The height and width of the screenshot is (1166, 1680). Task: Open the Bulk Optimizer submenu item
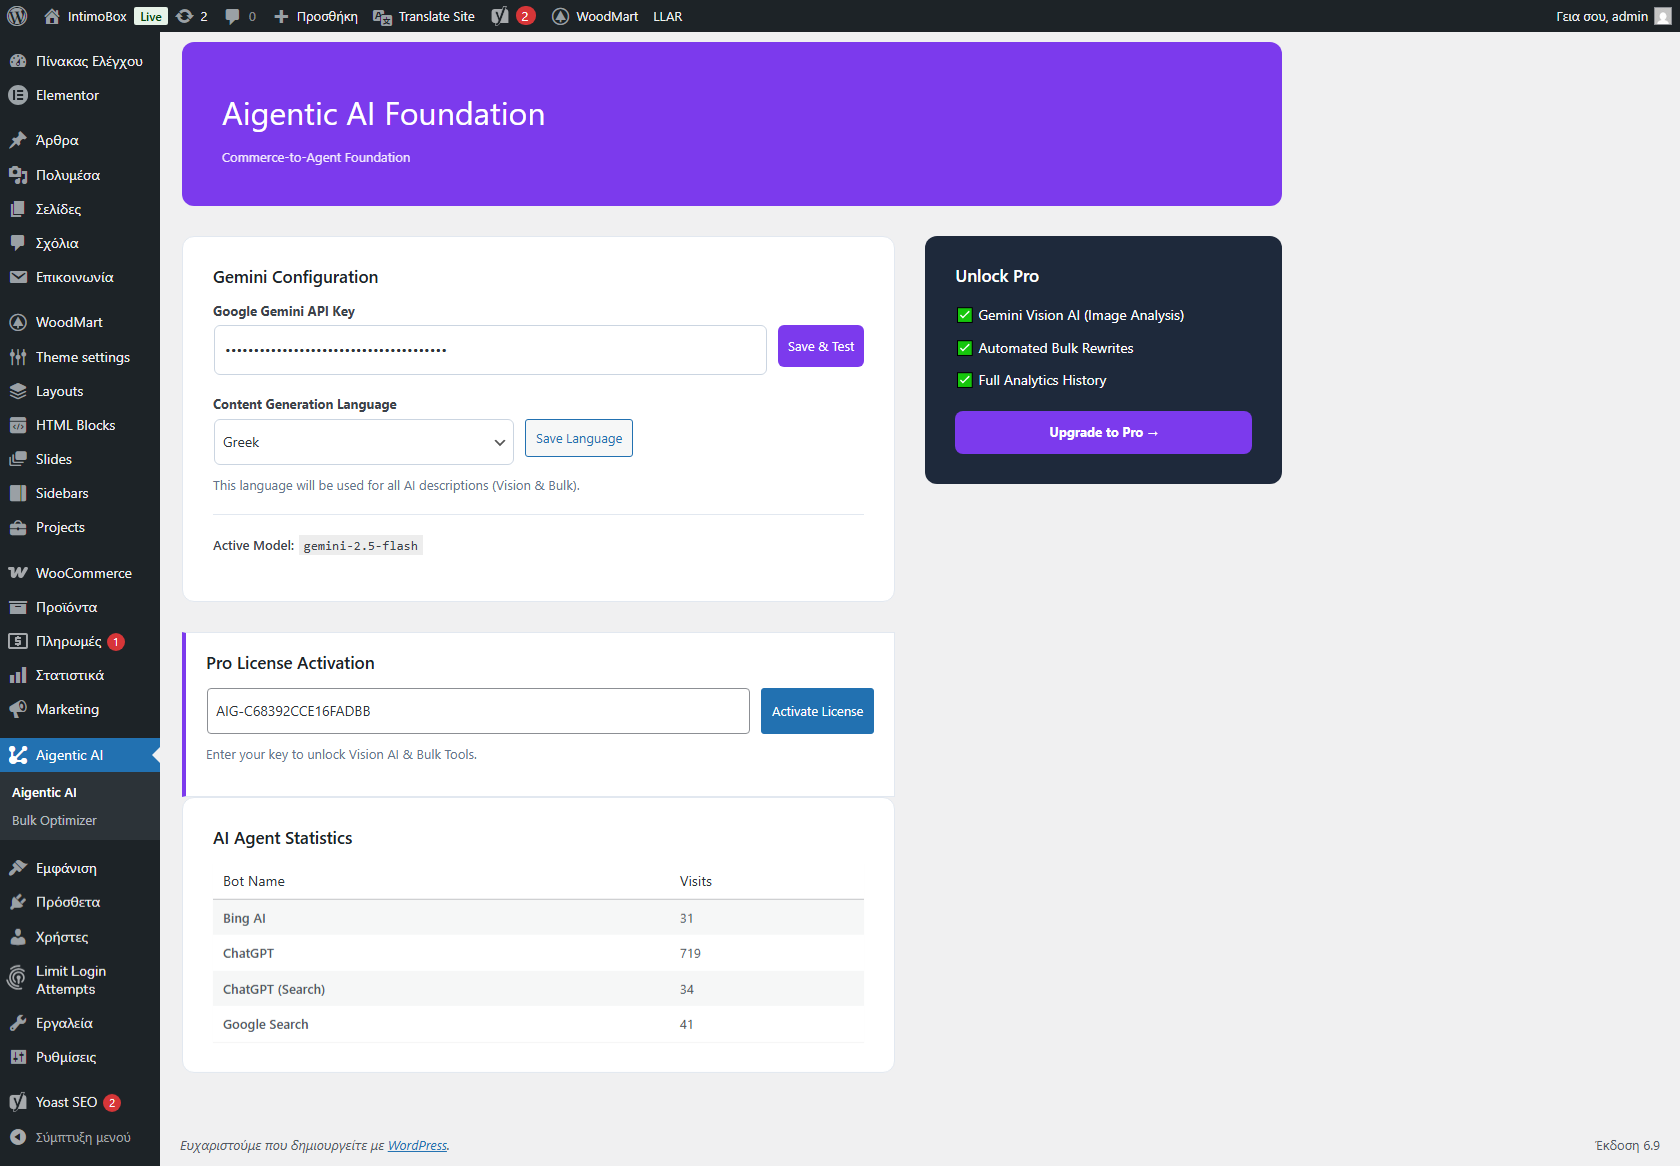55,820
